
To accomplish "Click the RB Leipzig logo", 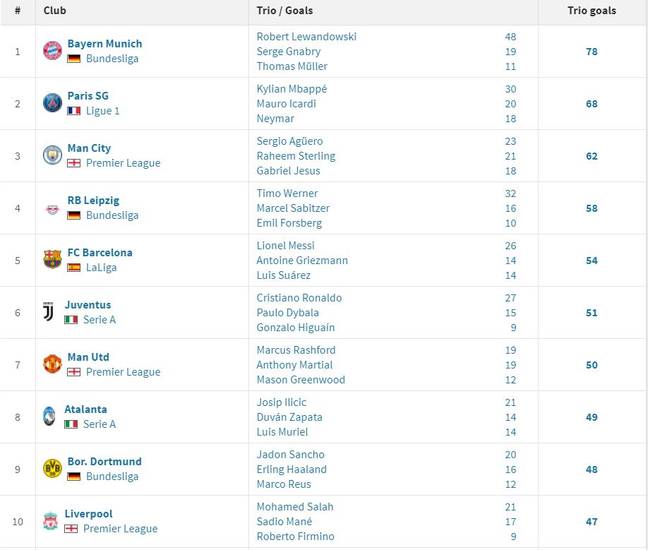I will click(x=52, y=210).
